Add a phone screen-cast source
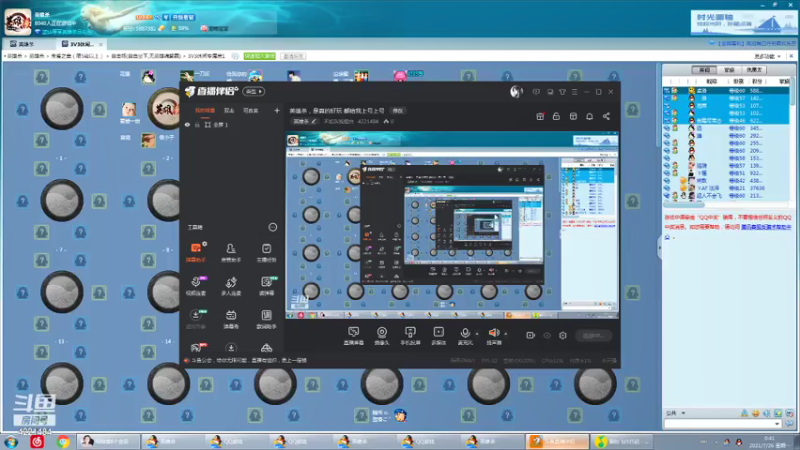The image size is (800, 450). tap(410, 336)
